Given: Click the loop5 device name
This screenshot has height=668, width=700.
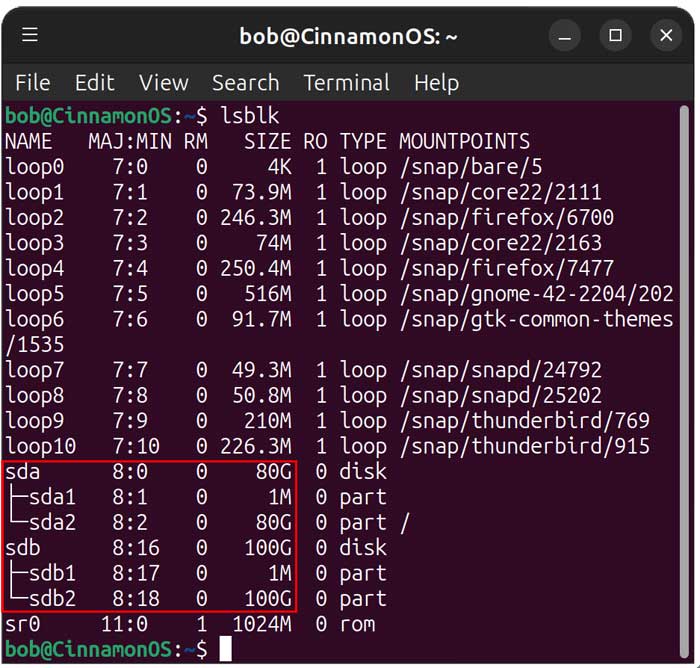Looking at the screenshot, I should 34,294.
